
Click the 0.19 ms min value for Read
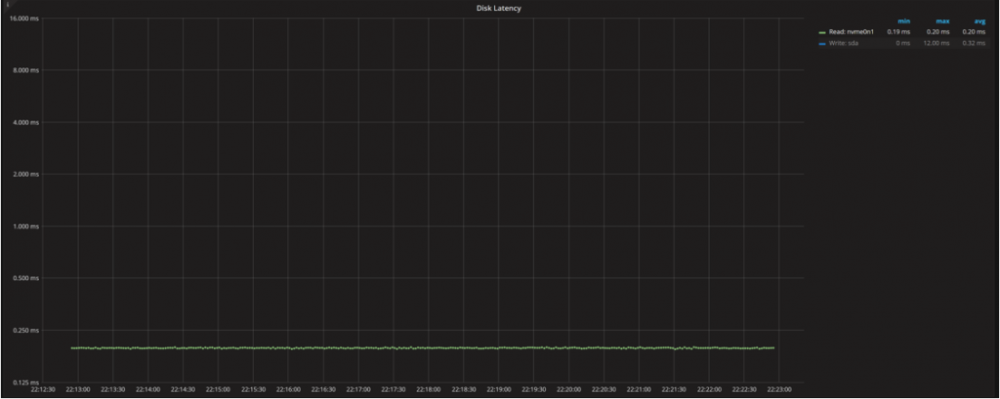pyautogui.click(x=898, y=31)
